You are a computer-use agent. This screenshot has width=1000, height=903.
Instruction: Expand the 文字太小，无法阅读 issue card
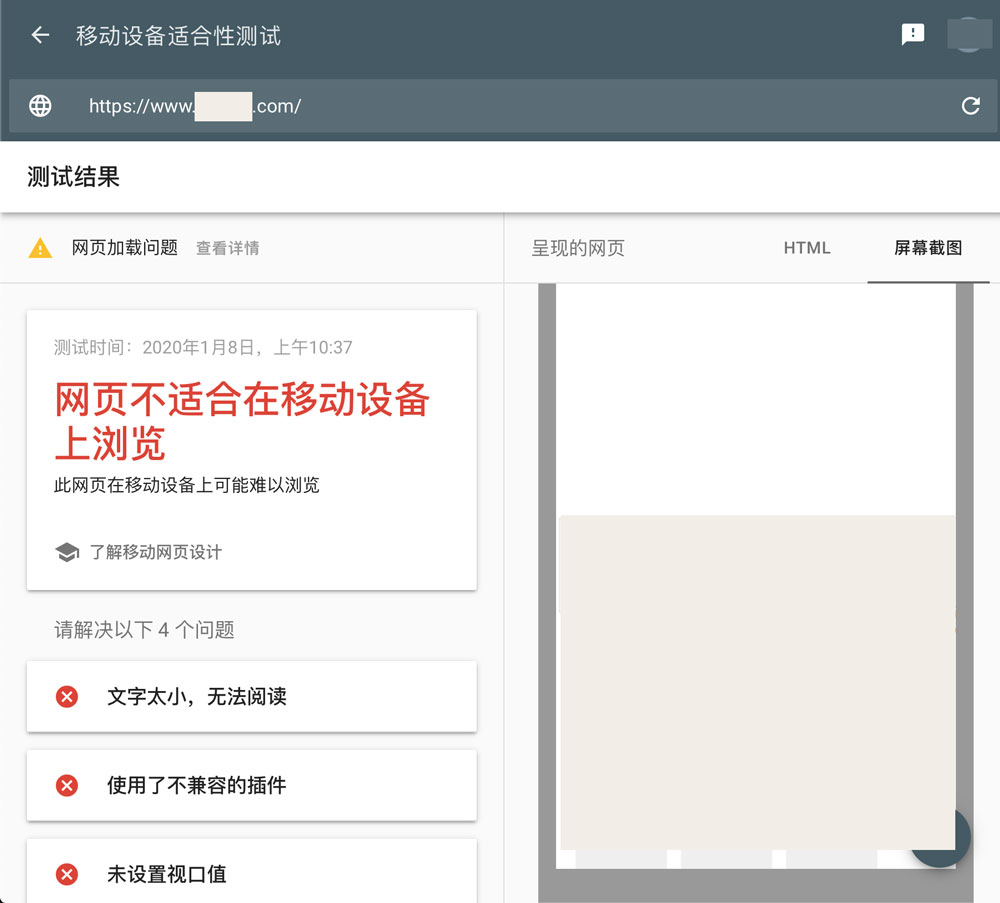click(251, 697)
